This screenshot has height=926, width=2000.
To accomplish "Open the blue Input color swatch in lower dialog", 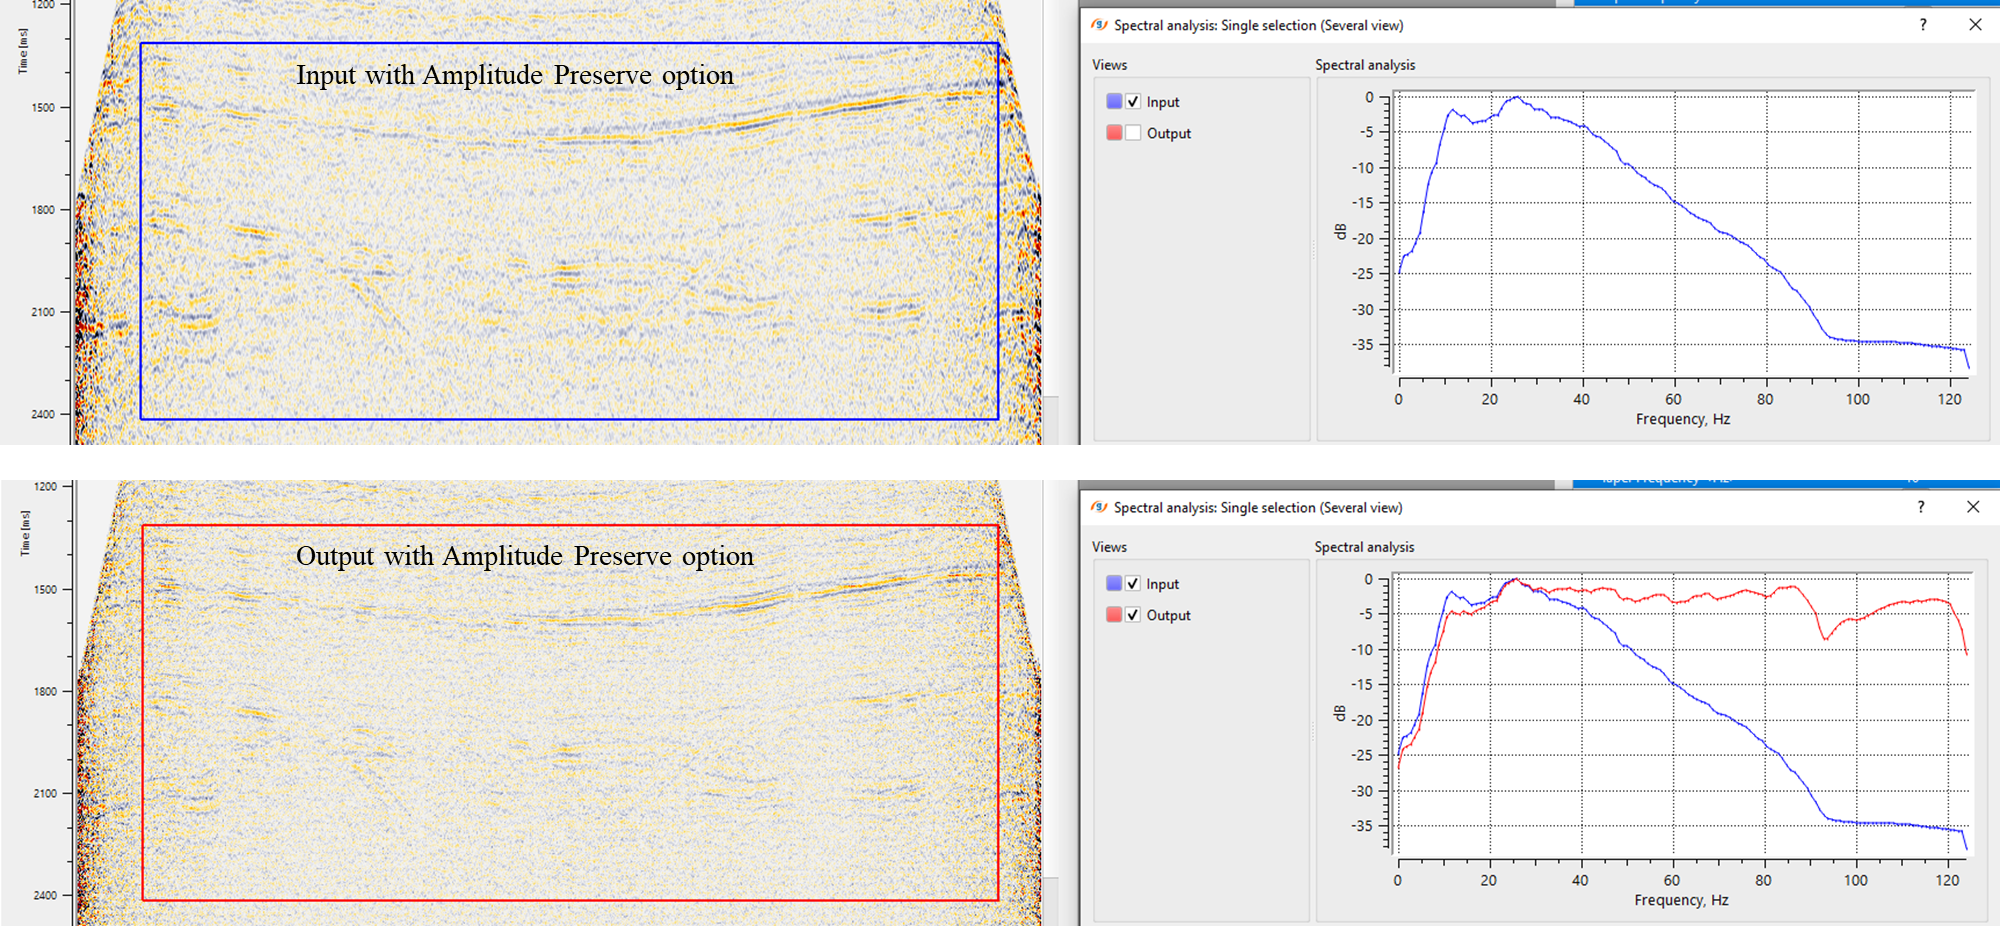I will (1114, 584).
